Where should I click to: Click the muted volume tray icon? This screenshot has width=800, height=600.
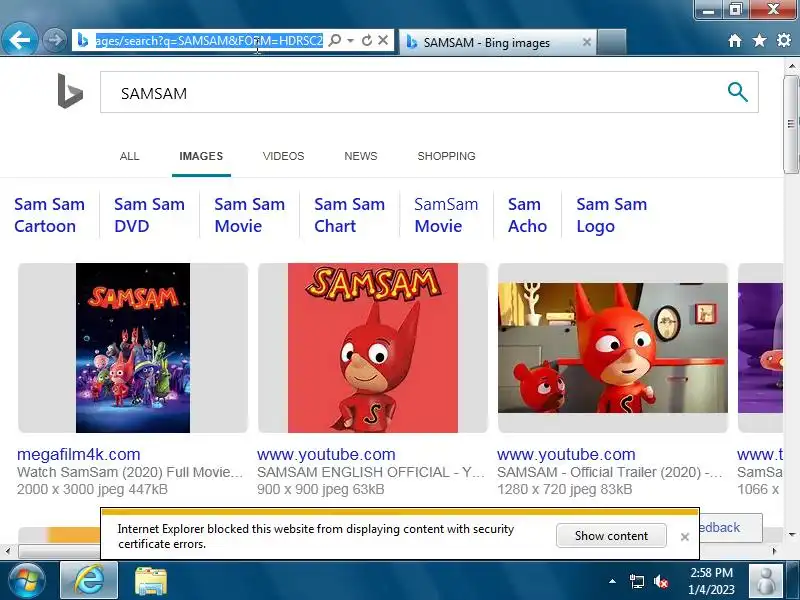[x=661, y=581]
